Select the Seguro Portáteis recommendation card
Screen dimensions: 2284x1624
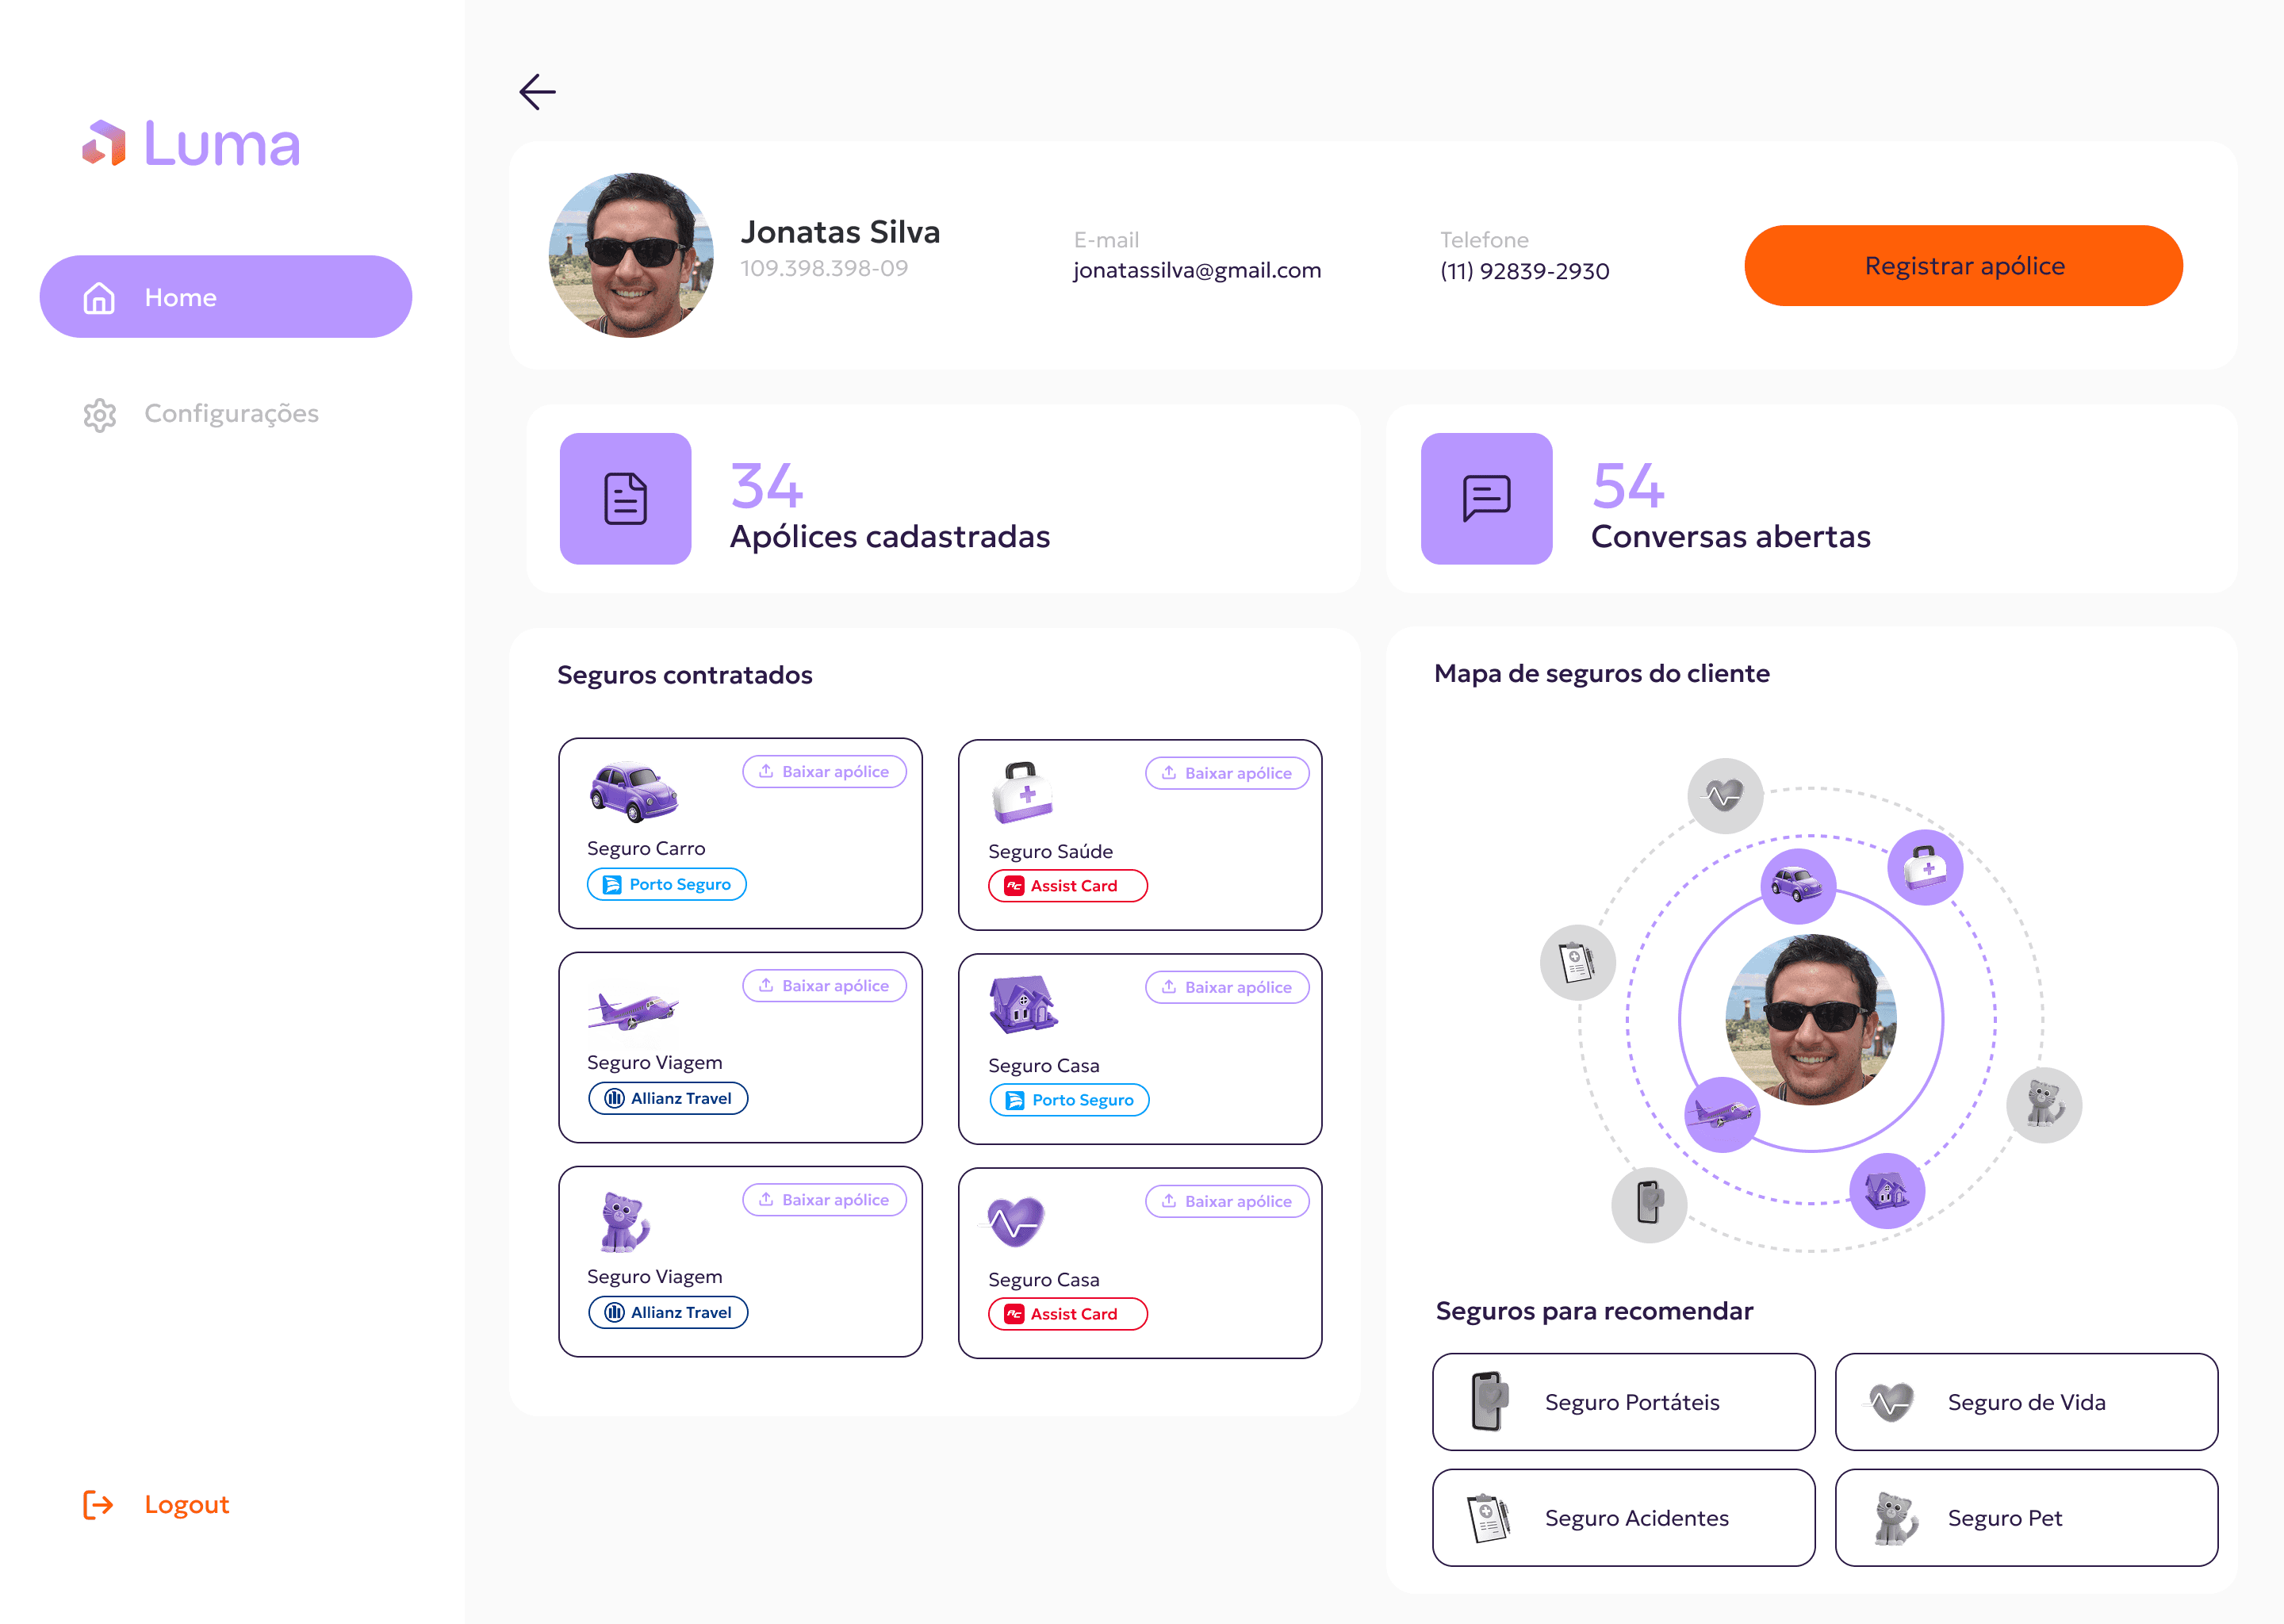click(1623, 1401)
